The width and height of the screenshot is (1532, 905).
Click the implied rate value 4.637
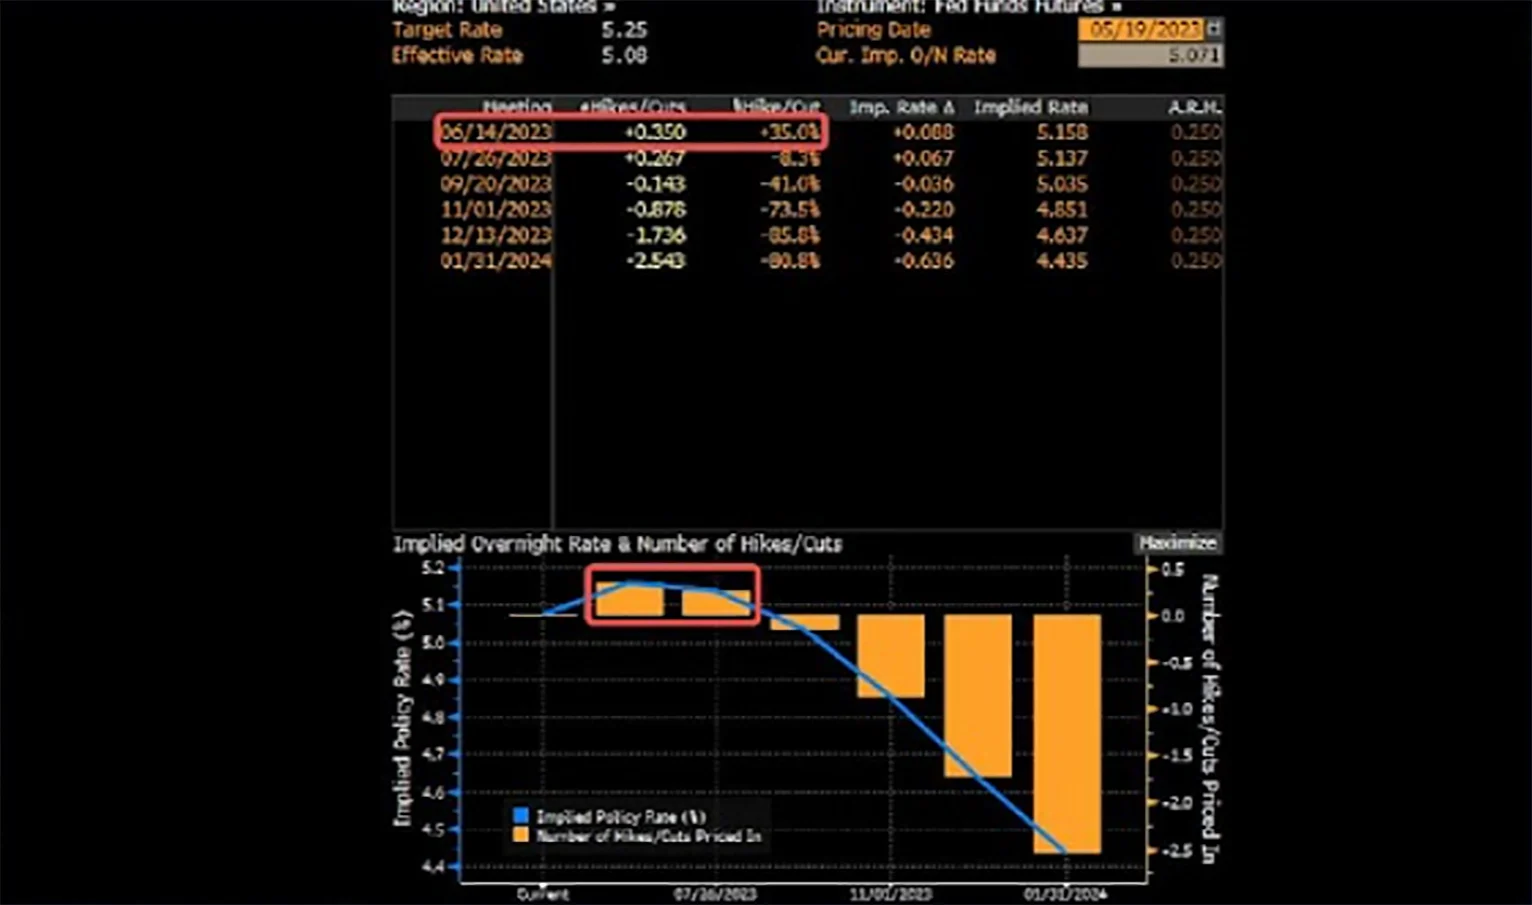[1062, 235]
